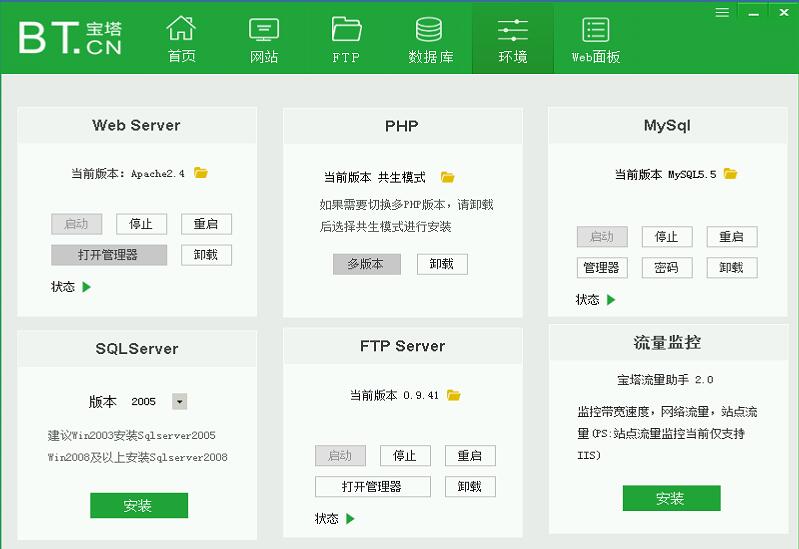Go to the 数据库 tab
Image resolution: width=799 pixels, height=549 pixels.
coord(430,39)
